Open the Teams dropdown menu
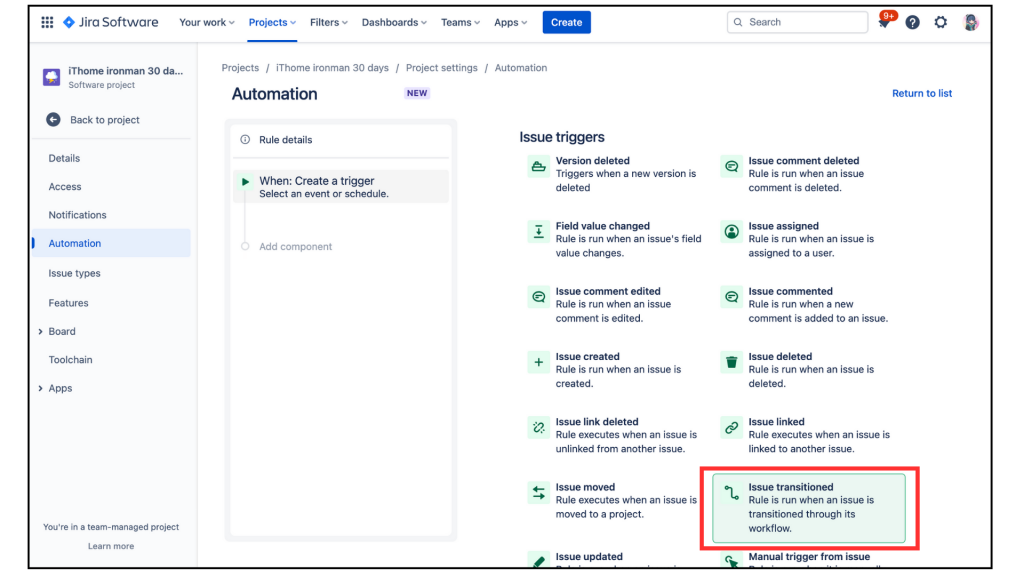This screenshot has height=576, width=1024. tap(460, 22)
